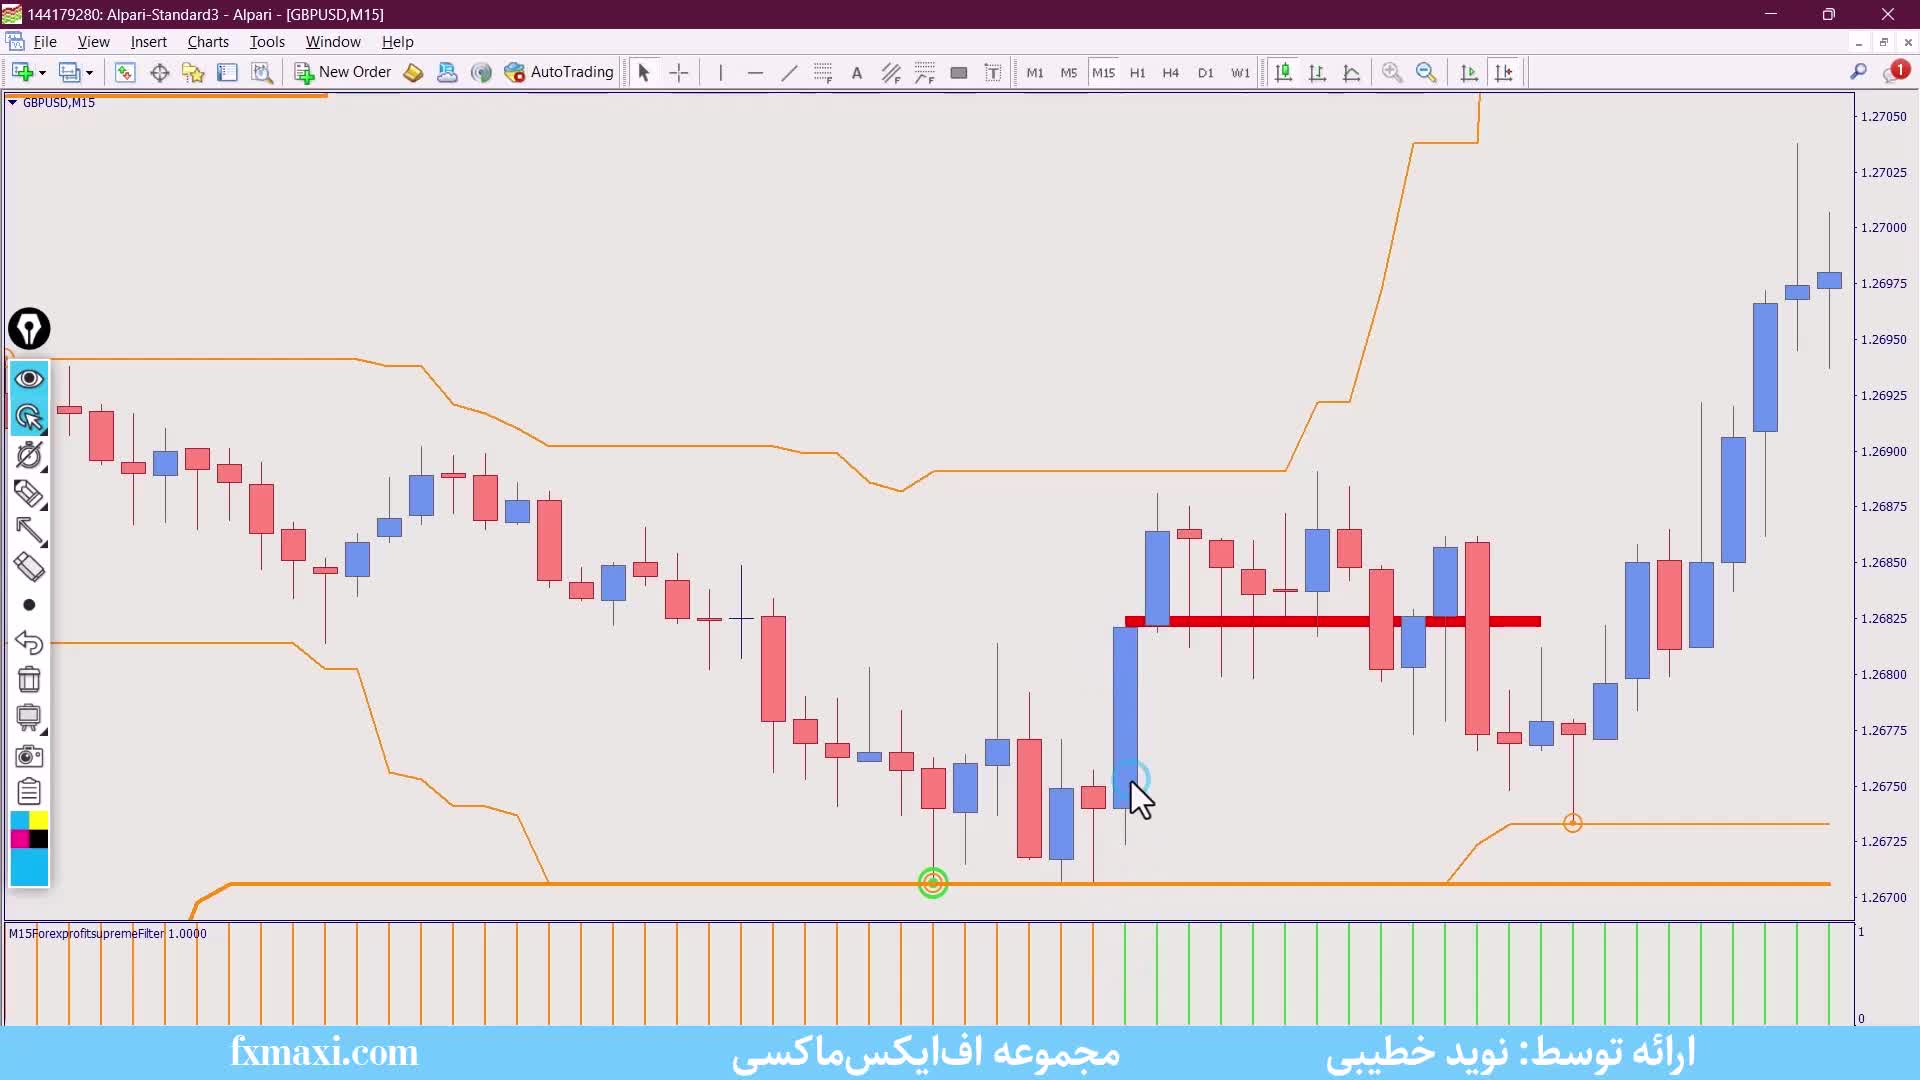
Task: Toggle the chart shift button
Action: point(1503,72)
